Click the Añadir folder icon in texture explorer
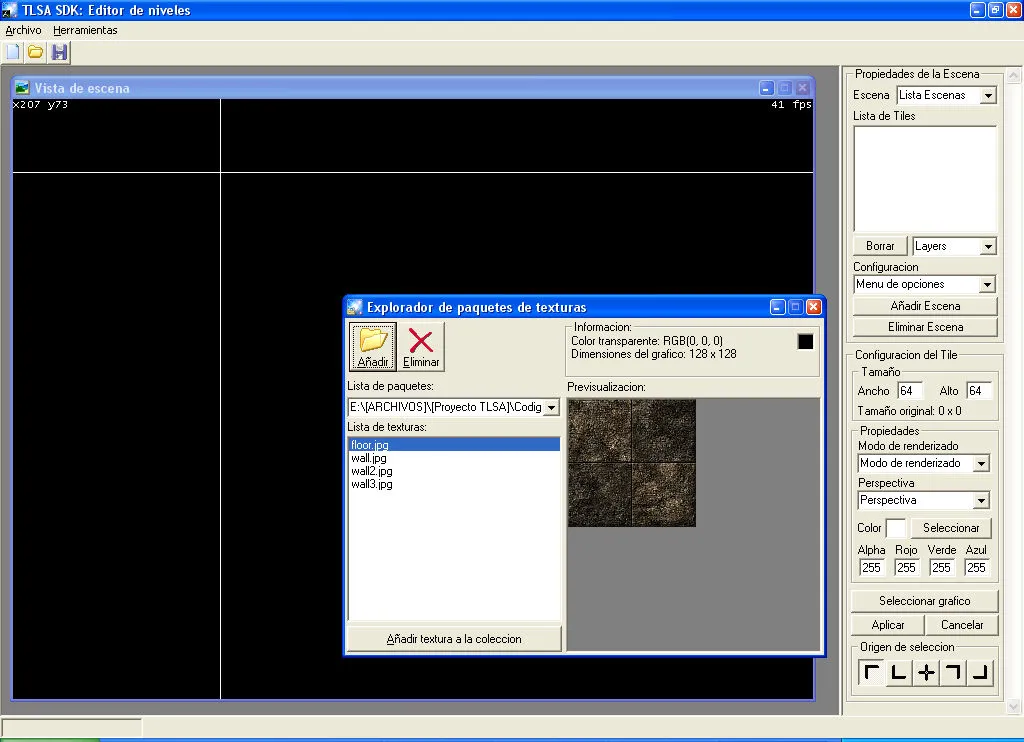1024x742 pixels. pos(373,346)
